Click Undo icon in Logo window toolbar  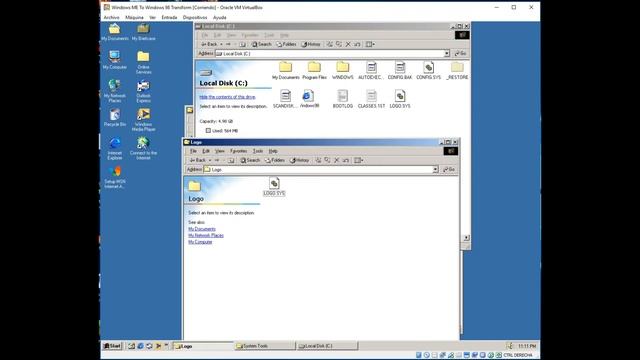345,160
